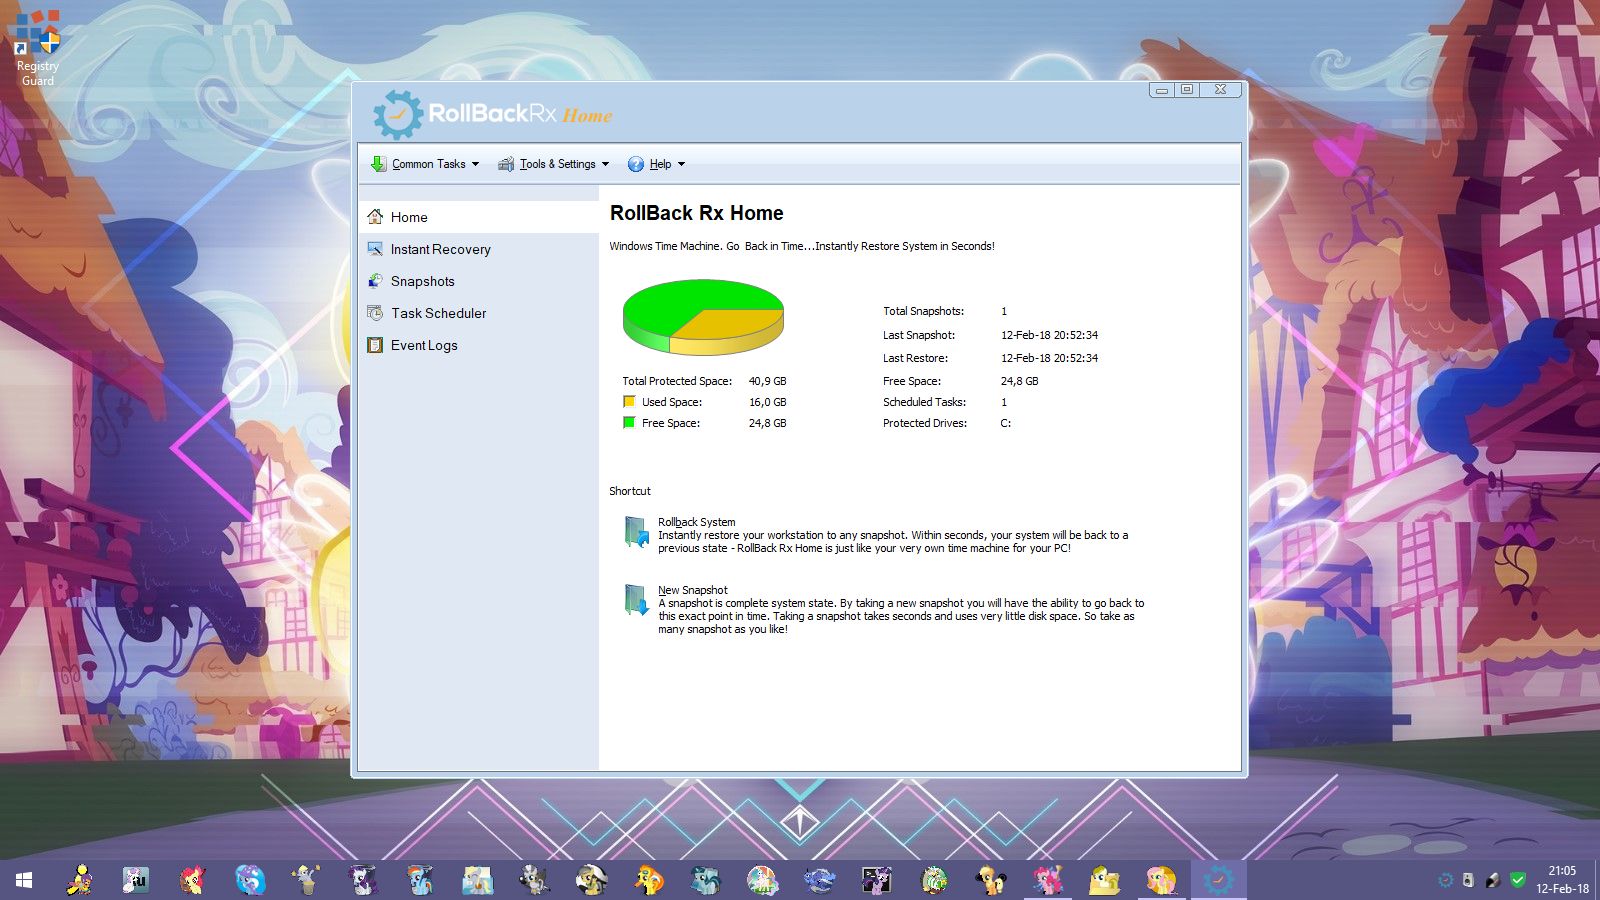Click the RollBack Rx gear tray icon
The height and width of the screenshot is (900, 1600).
(x=1445, y=880)
